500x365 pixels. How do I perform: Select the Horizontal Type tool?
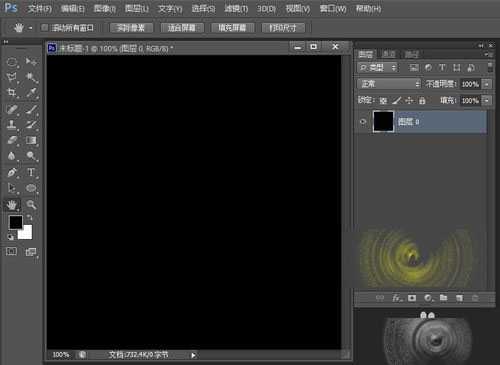31,172
